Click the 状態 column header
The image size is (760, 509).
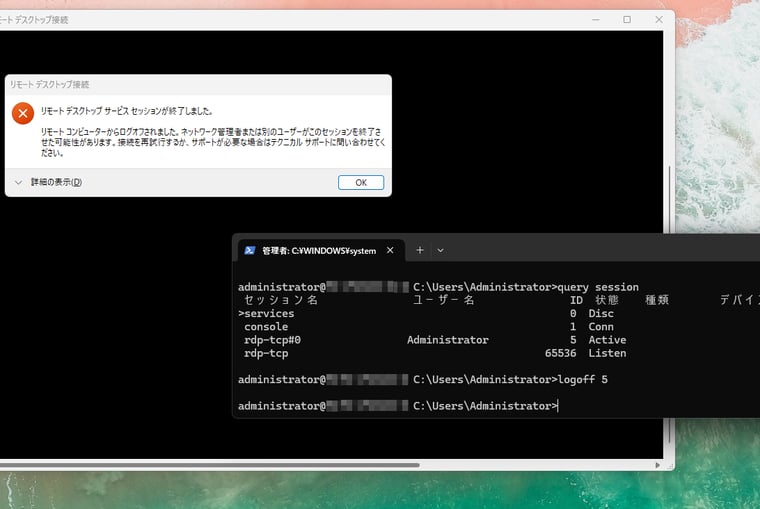pyautogui.click(x=607, y=300)
